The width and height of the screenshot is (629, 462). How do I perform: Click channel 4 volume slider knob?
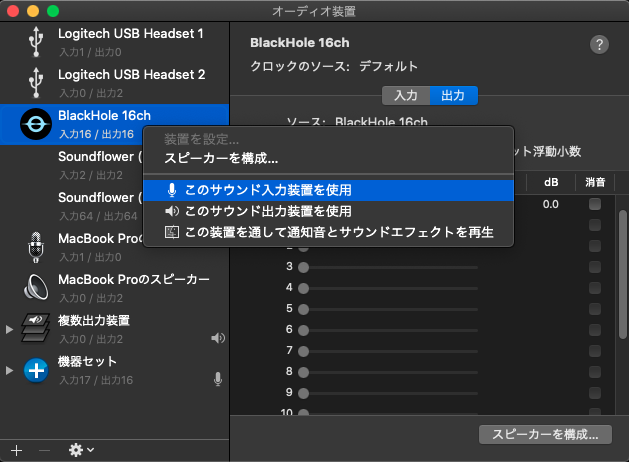304,288
